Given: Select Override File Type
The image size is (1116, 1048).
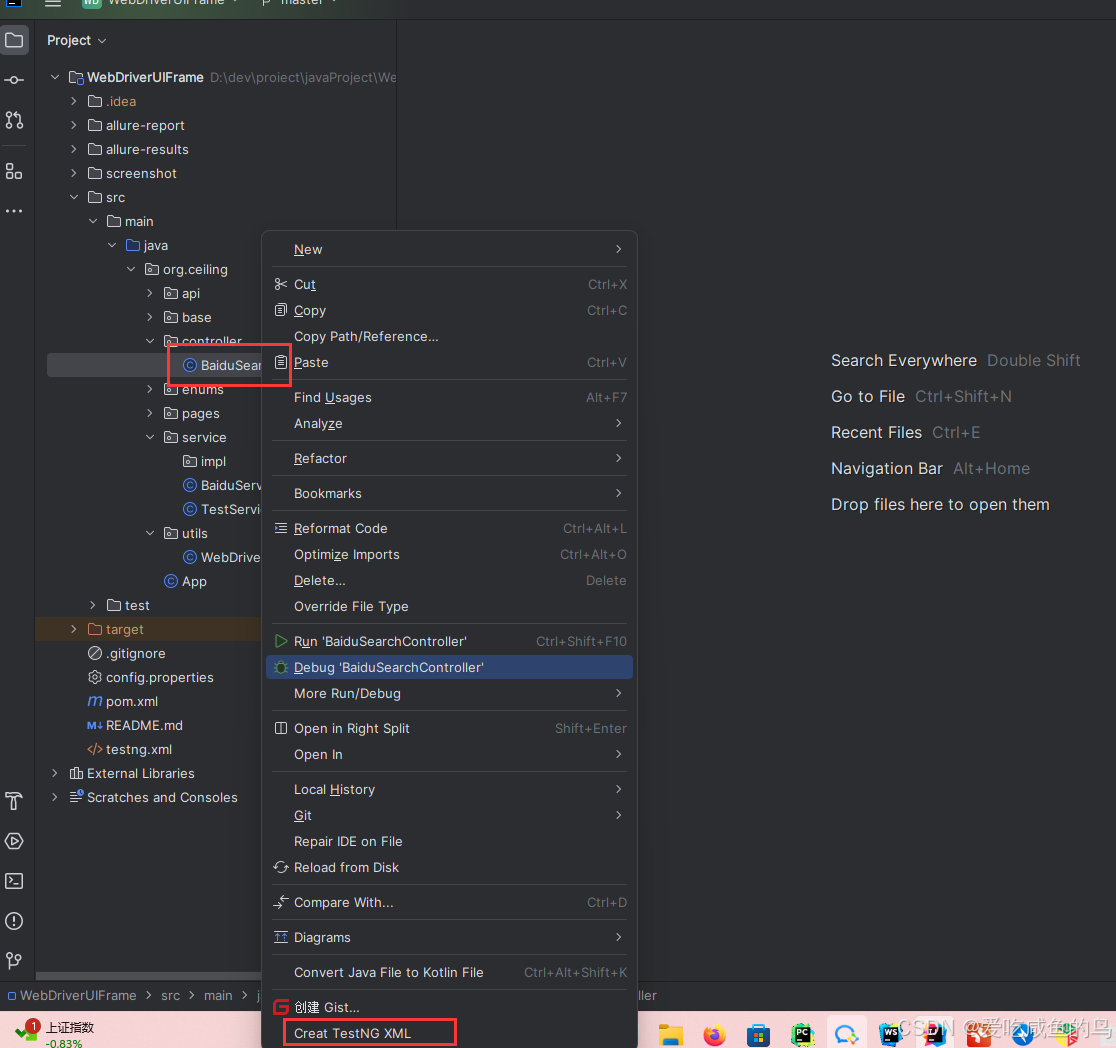Looking at the screenshot, I should pyautogui.click(x=449, y=607).
